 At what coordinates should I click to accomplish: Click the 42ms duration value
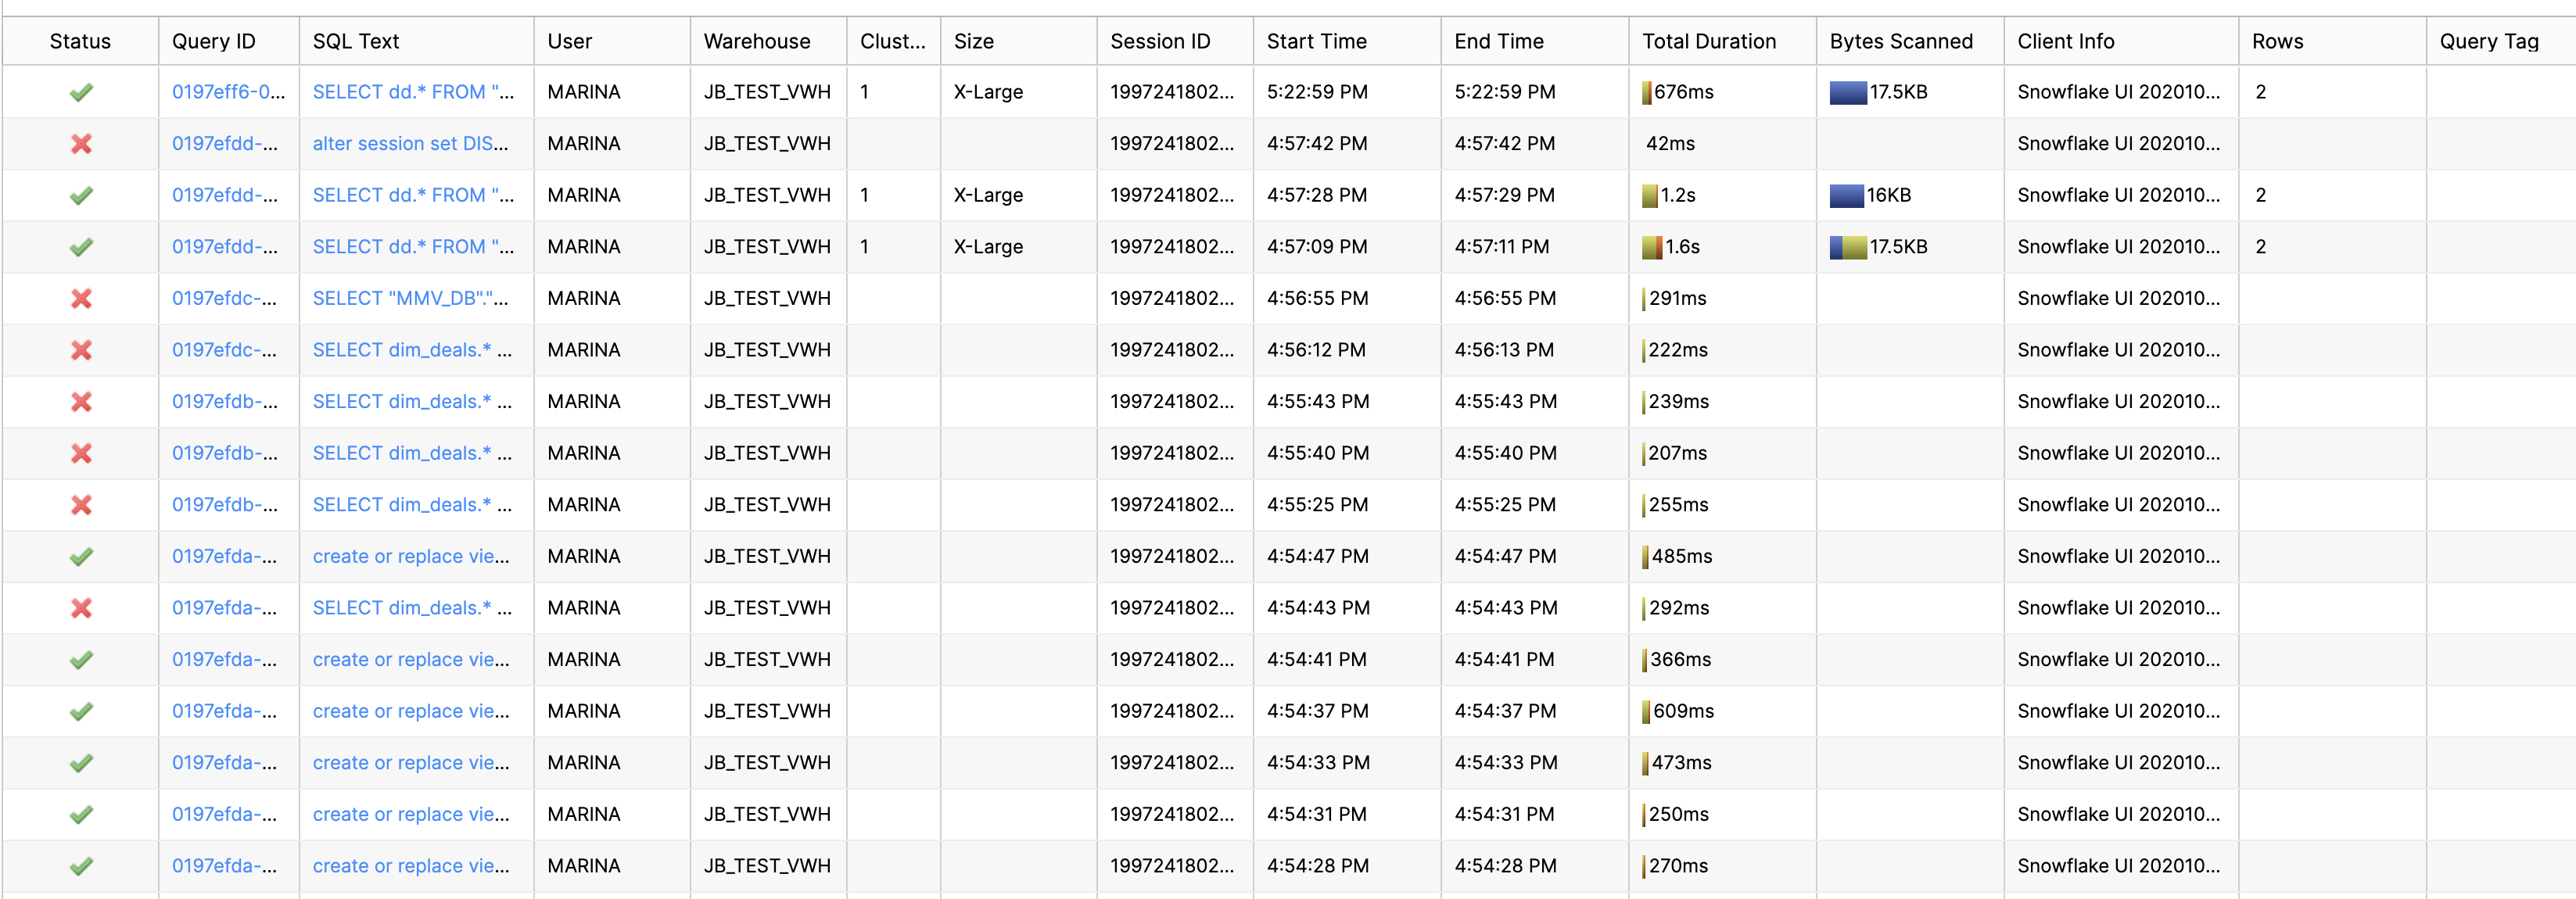(x=1670, y=144)
